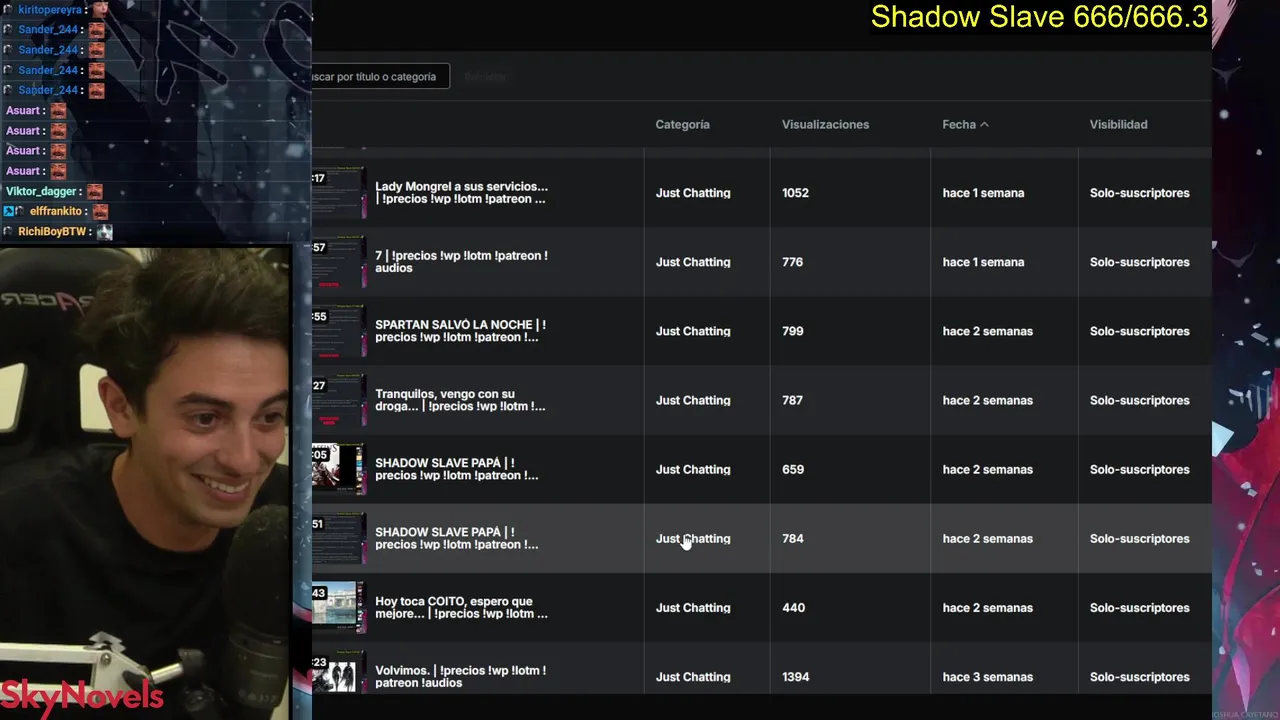Click the 'Buscar por título o categoría' search field
Image resolution: width=1280 pixels, height=720 pixels.
pyautogui.click(x=380, y=76)
